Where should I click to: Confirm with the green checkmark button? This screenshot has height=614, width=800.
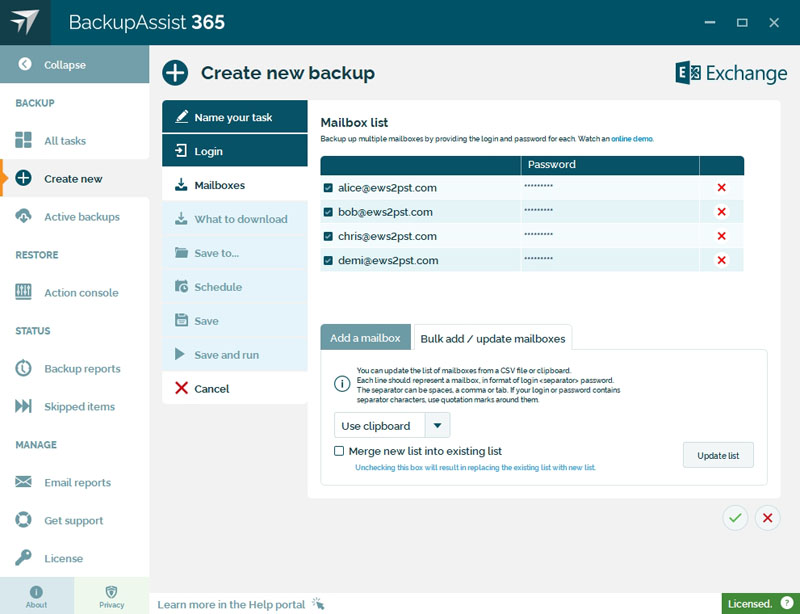coord(735,518)
